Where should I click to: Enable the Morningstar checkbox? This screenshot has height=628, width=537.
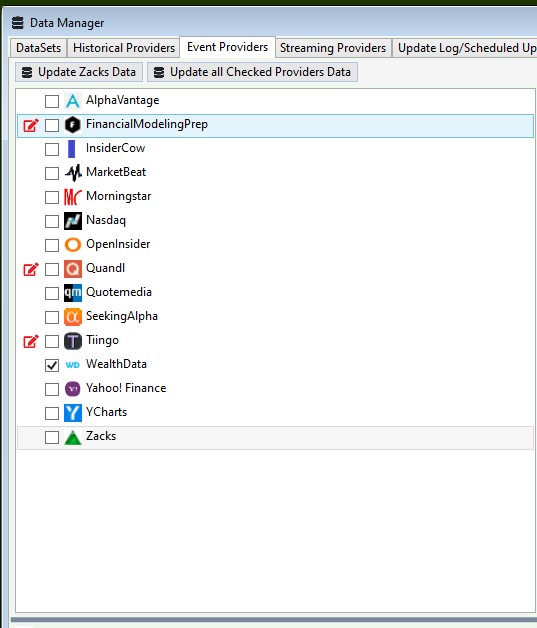(x=52, y=197)
